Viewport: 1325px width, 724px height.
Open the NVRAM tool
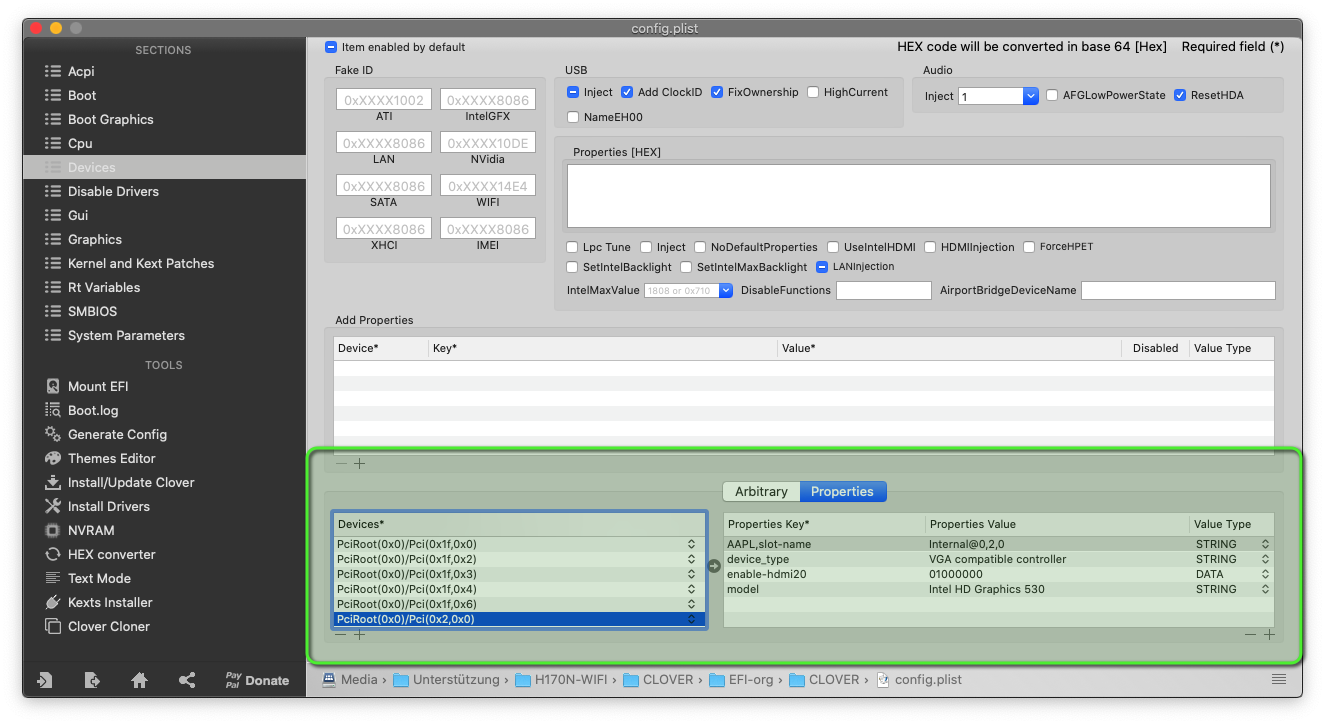[79, 530]
